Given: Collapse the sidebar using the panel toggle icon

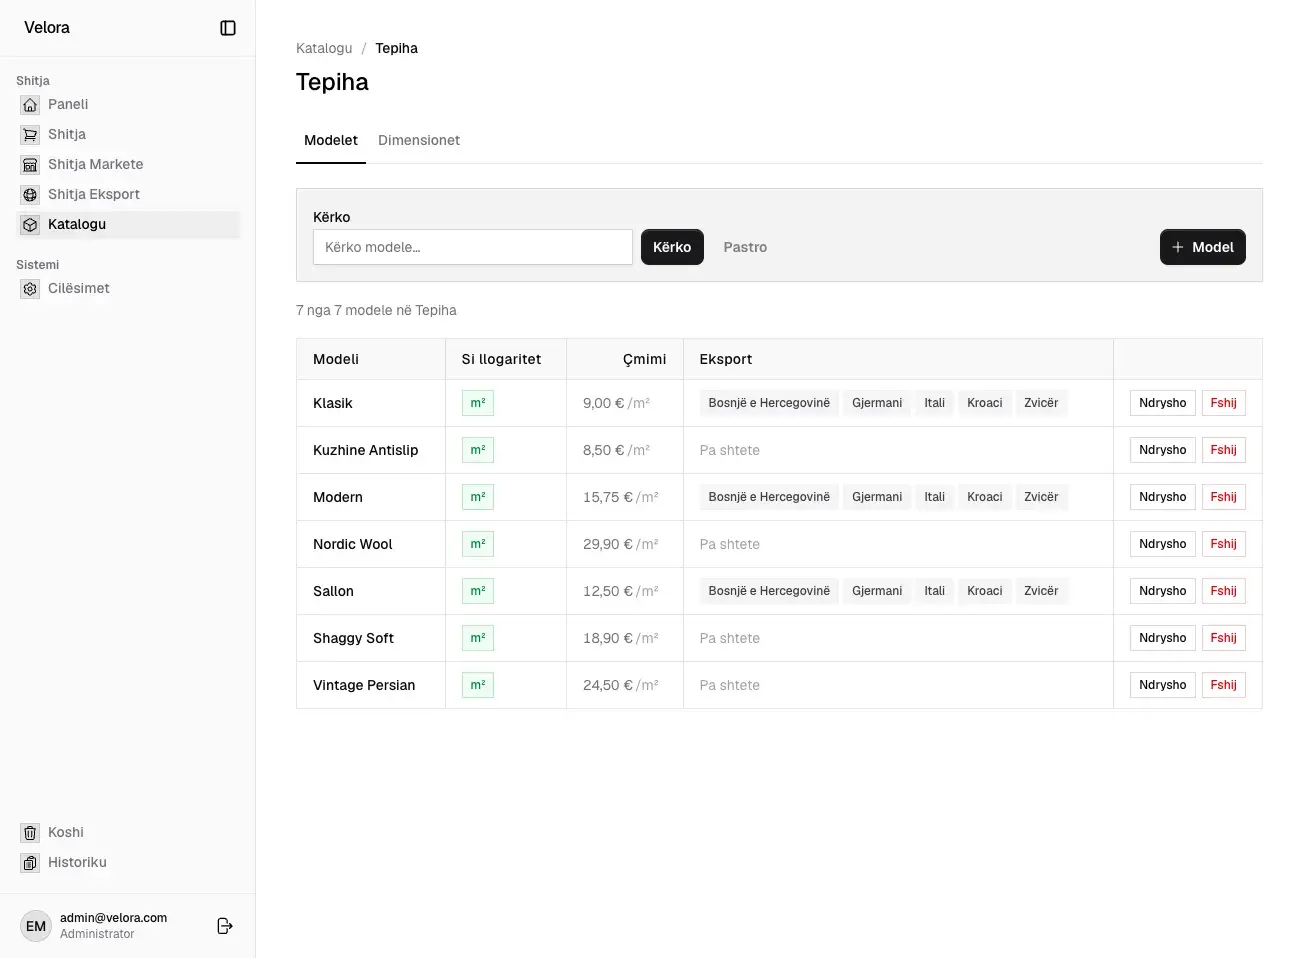Looking at the screenshot, I should click(228, 28).
